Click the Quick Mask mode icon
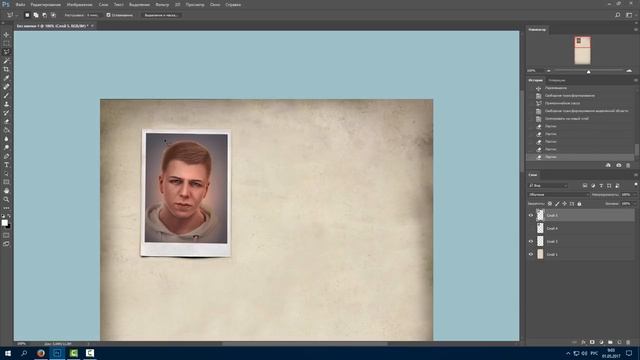Screen dimensions: 640x360 pyautogui.click(x=6, y=235)
